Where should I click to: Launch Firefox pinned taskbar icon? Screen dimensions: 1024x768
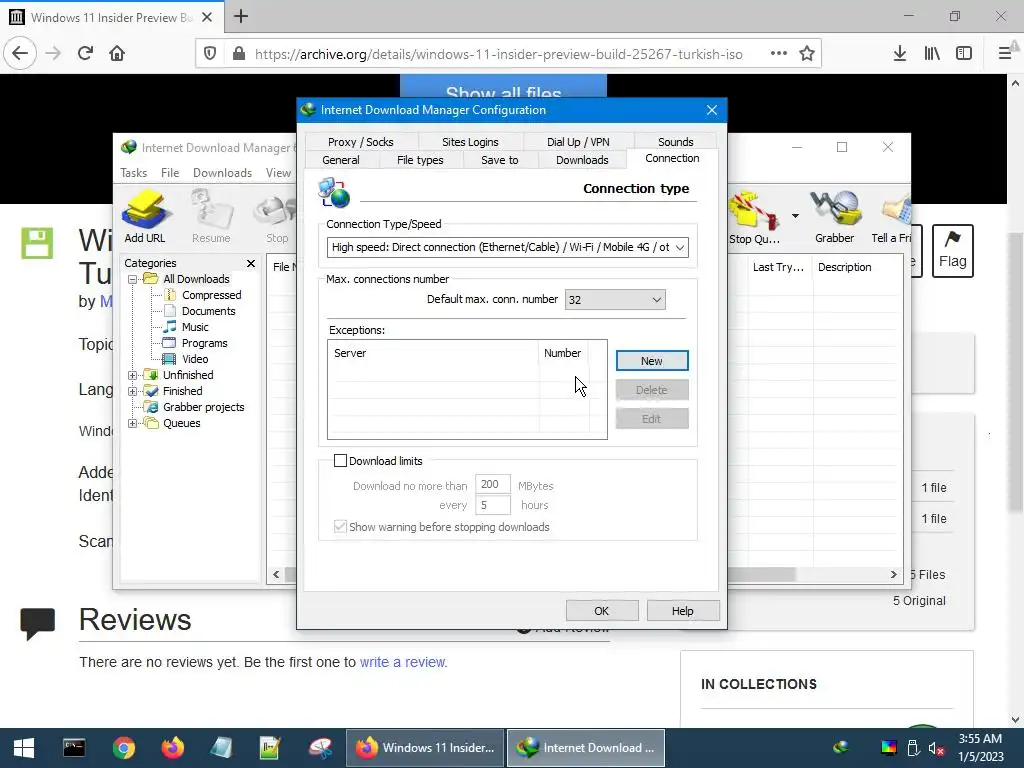point(172,748)
